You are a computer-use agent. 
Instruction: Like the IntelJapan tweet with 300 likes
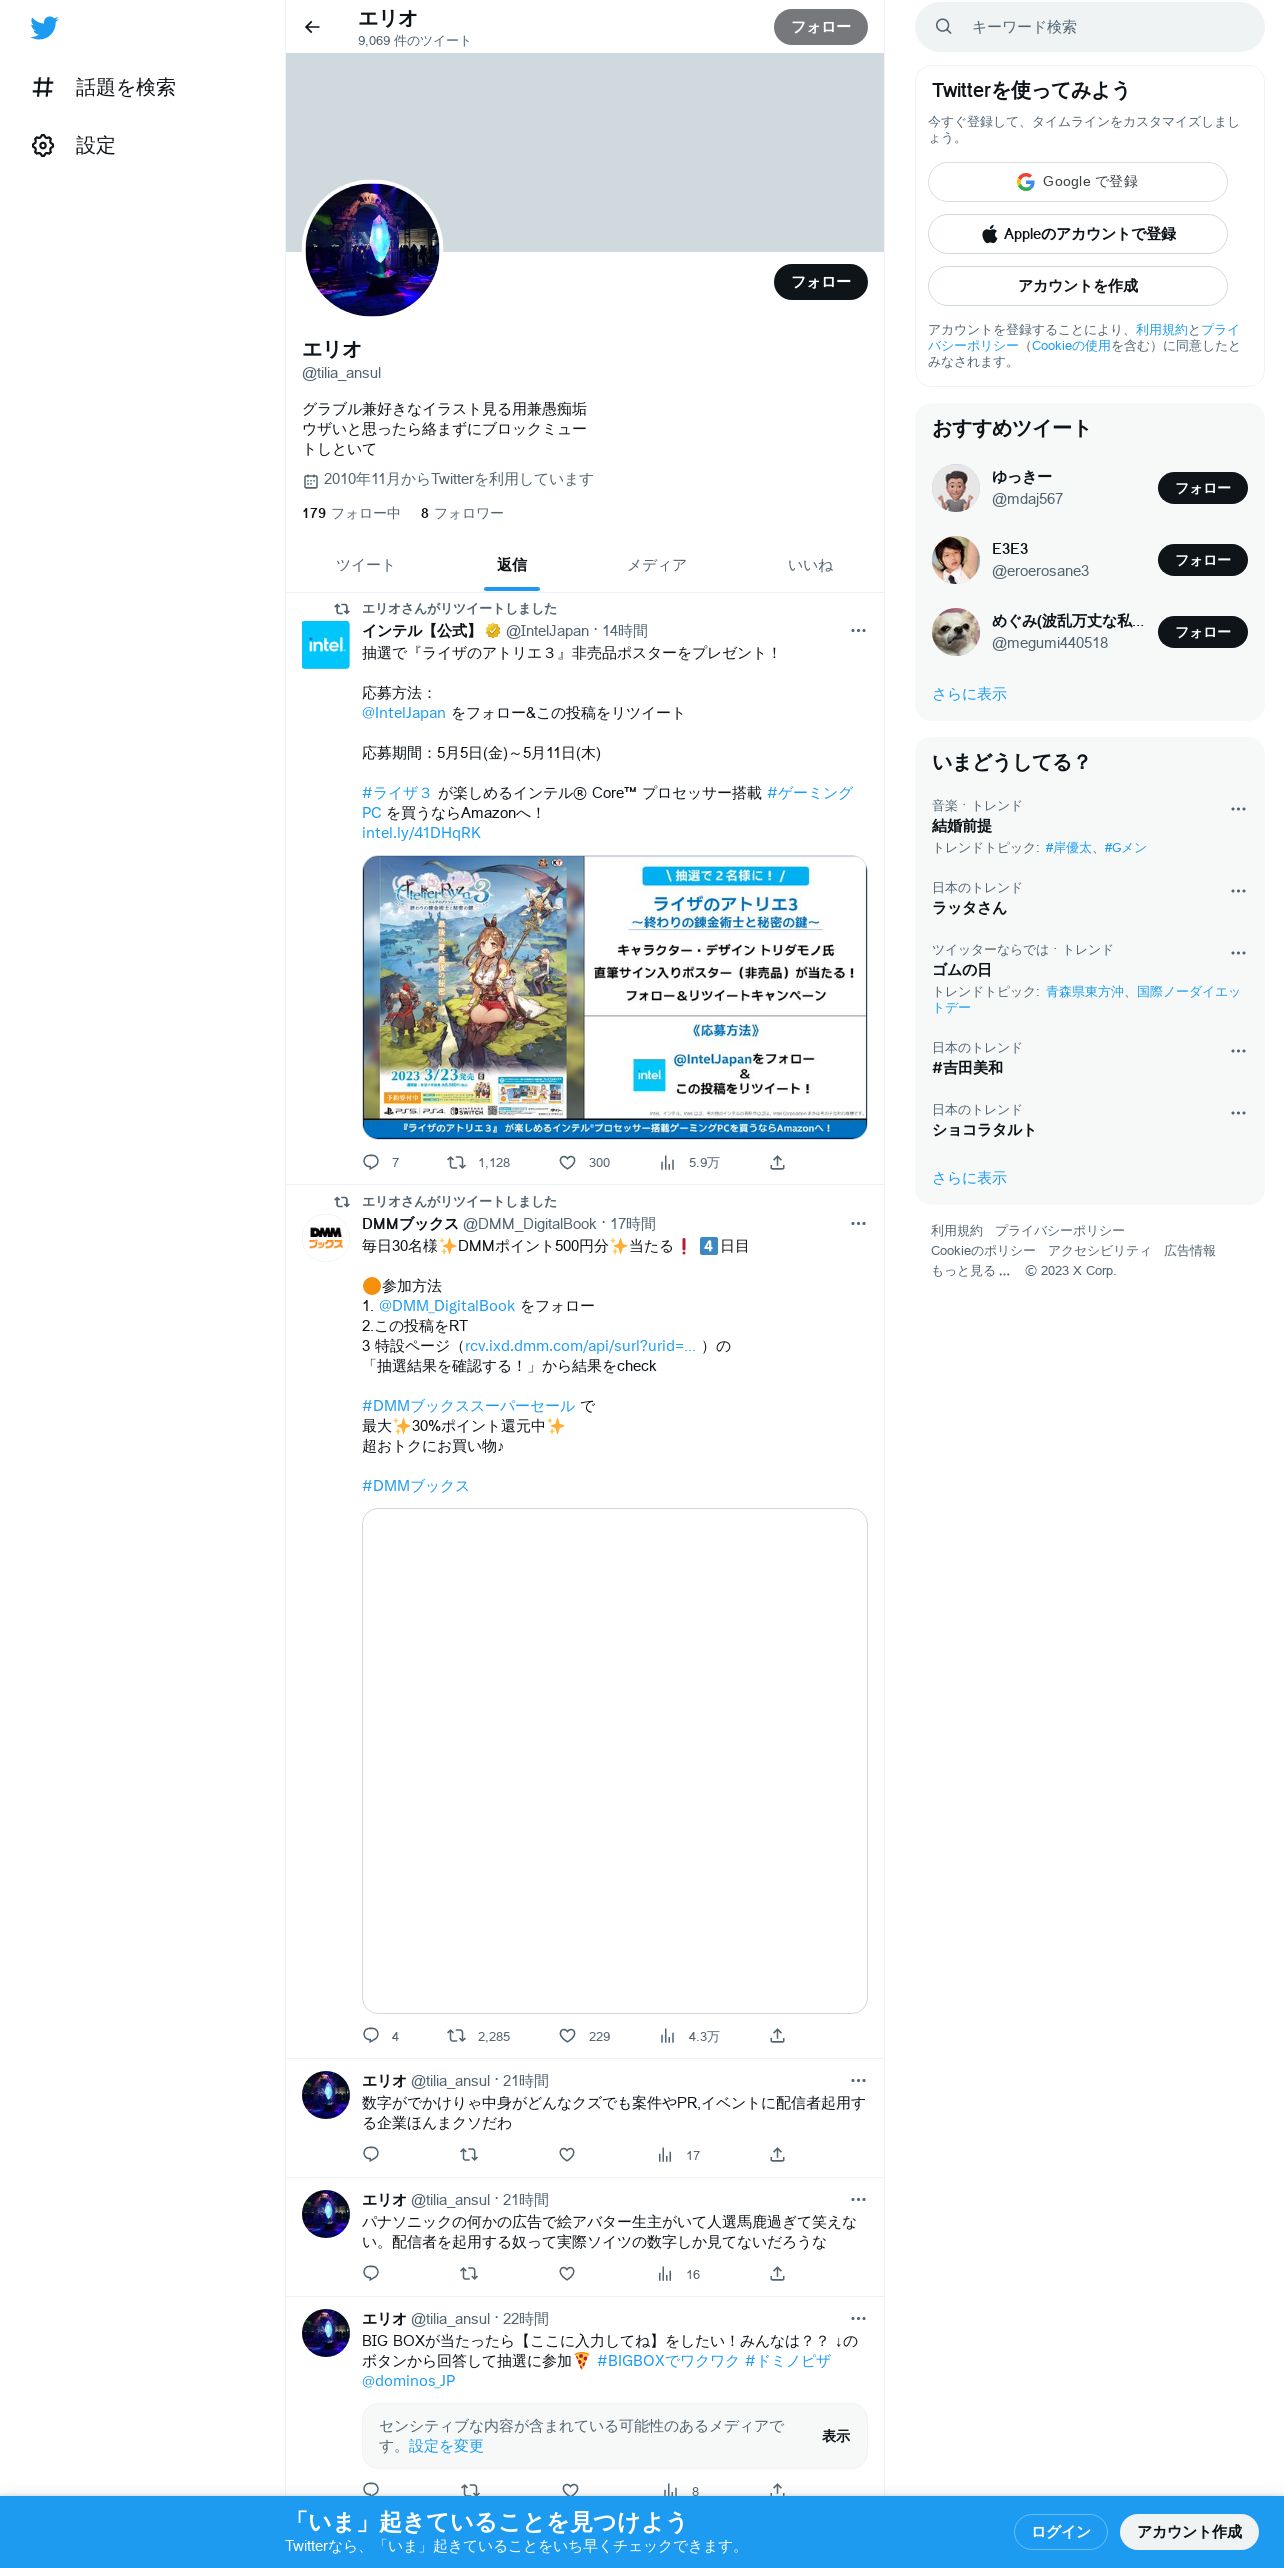tap(567, 1162)
